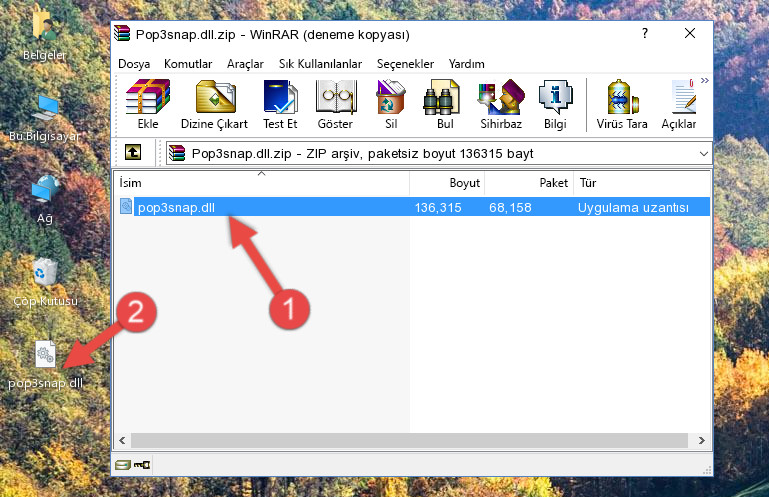The width and height of the screenshot is (769, 497).
Task: Open the Dosya menu
Action: (134, 64)
